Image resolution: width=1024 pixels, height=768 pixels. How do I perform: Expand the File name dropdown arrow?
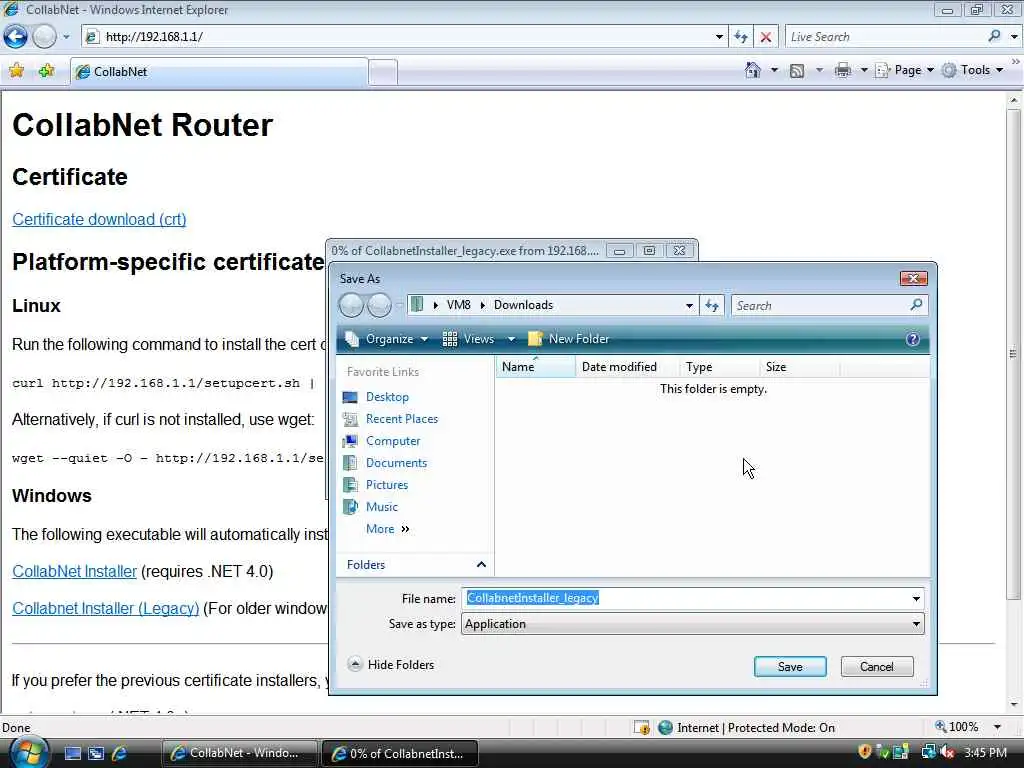pos(916,598)
